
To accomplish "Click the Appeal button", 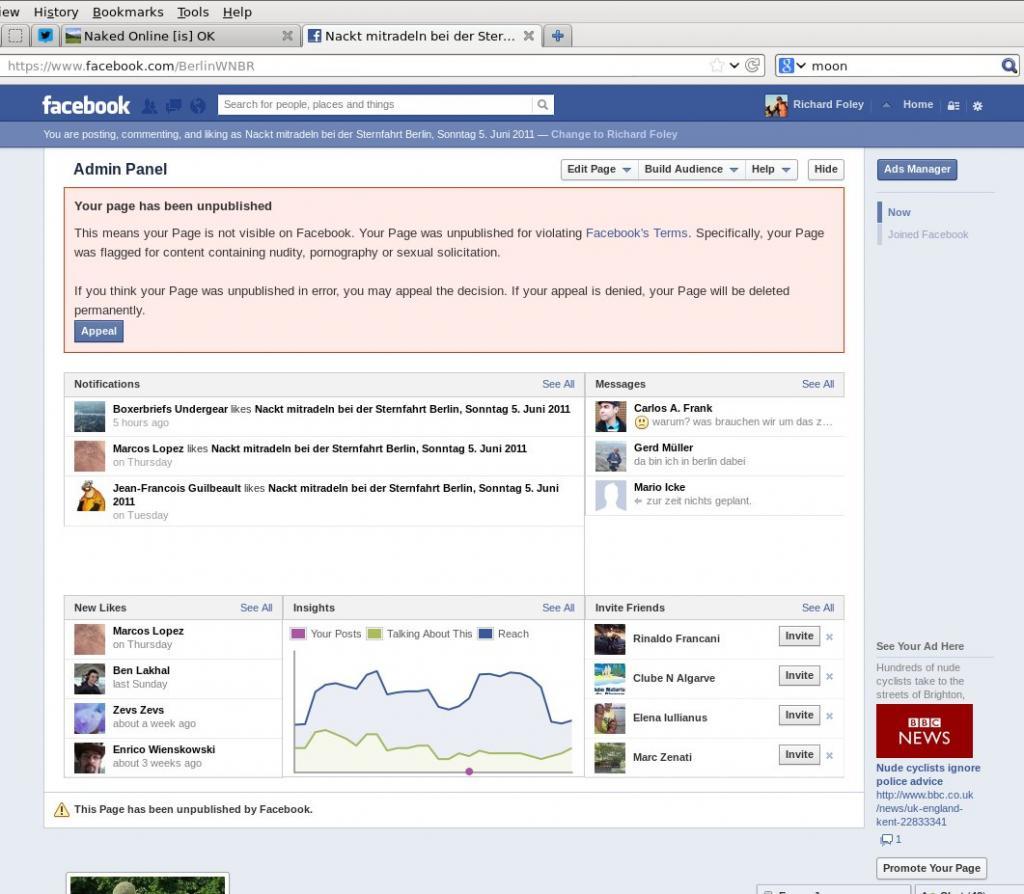I will 99,331.
